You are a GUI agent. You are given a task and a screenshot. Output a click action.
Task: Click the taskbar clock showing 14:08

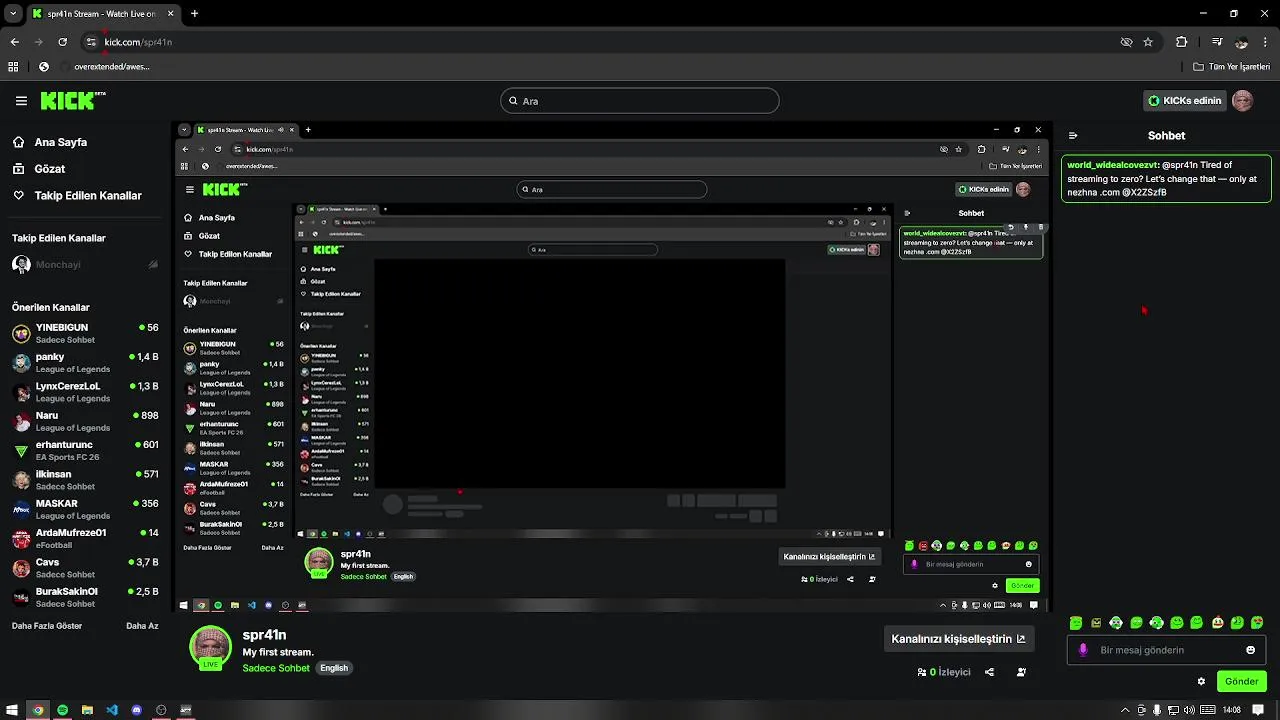[x=1231, y=710]
